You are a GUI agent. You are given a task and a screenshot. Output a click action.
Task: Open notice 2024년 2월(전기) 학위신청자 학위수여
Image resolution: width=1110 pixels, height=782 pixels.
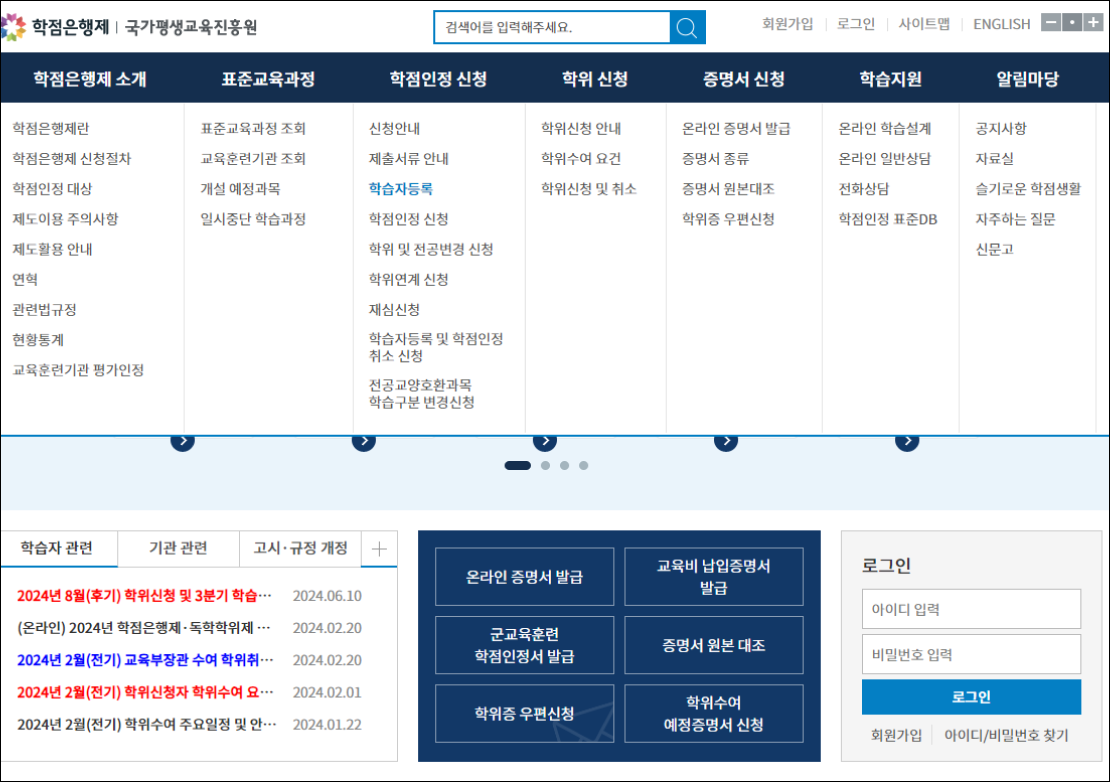[x=145, y=692]
